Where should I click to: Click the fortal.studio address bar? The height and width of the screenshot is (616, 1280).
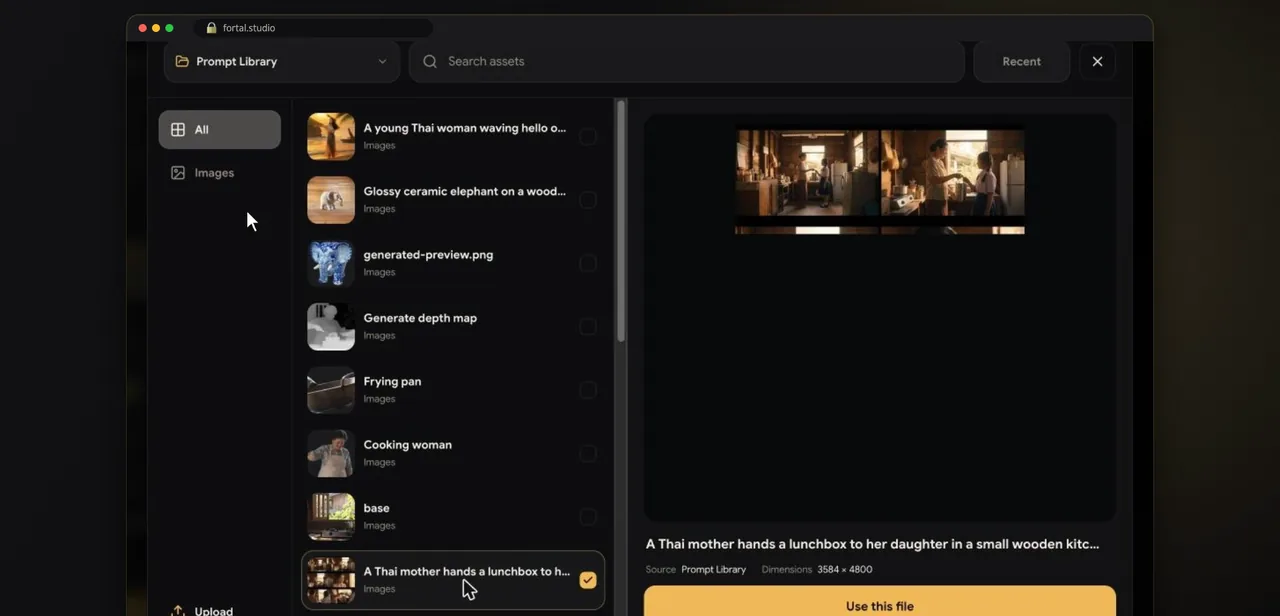[x=314, y=28]
